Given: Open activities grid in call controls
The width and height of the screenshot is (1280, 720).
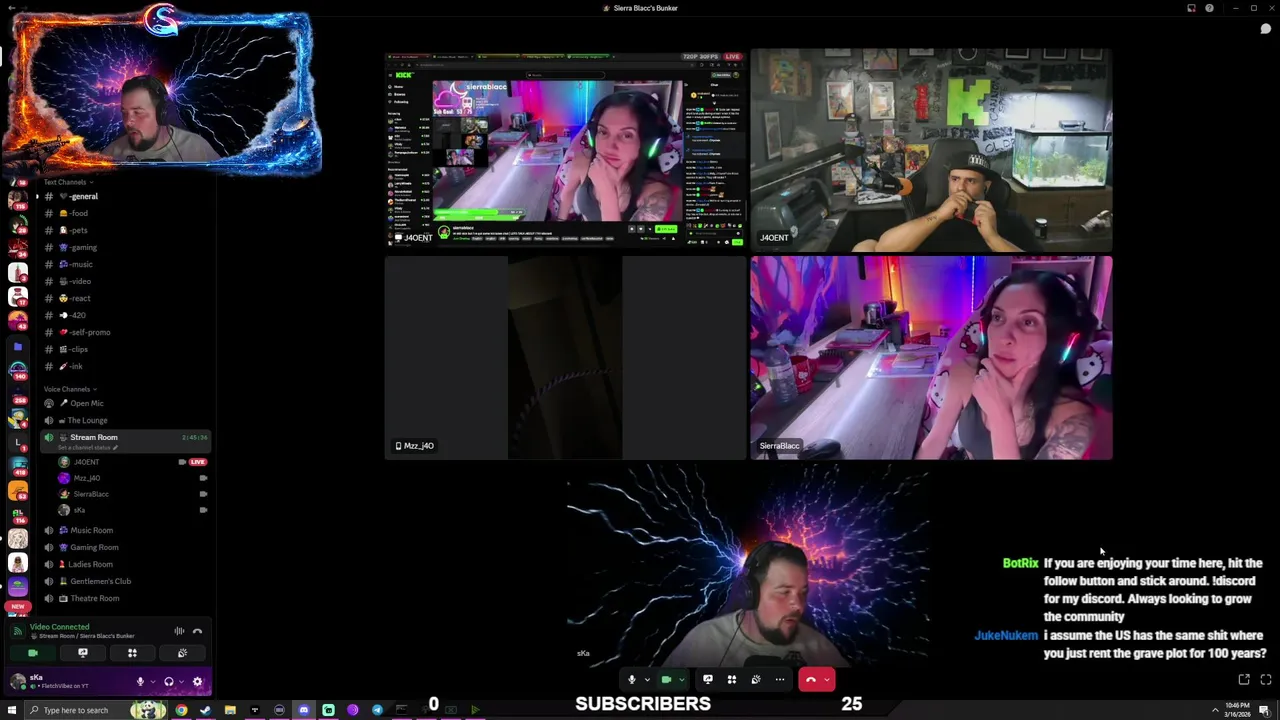Looking at the screenshot, I should 731,680.
